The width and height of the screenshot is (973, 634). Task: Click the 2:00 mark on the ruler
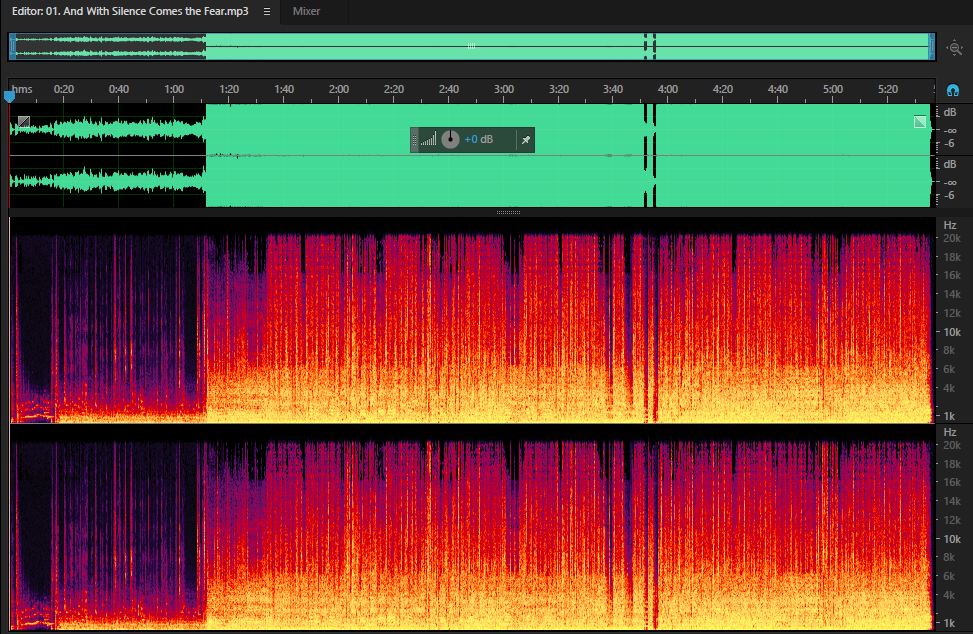(x=339, y=89)
